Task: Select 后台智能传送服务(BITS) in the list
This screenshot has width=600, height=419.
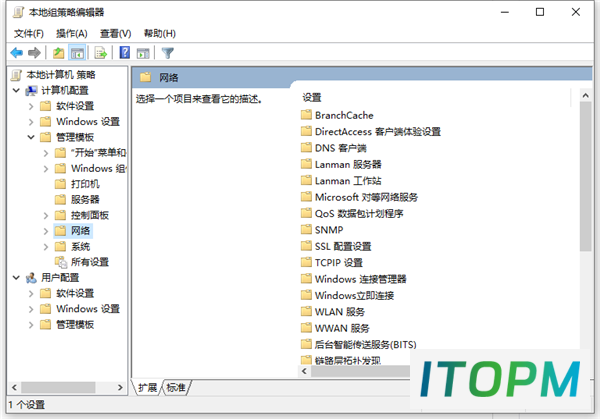Action: (x=365, y=344)
